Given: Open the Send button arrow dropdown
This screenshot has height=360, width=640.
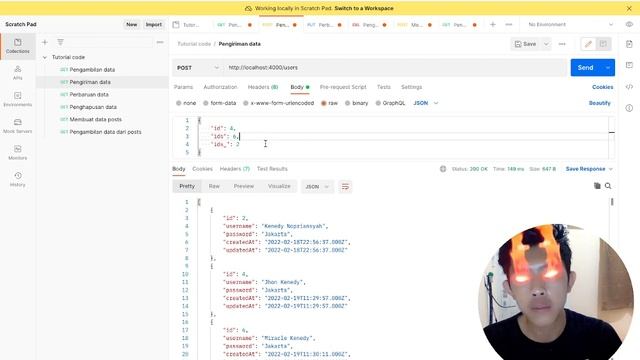Looking at the screenshot, I should coord(608,68).
